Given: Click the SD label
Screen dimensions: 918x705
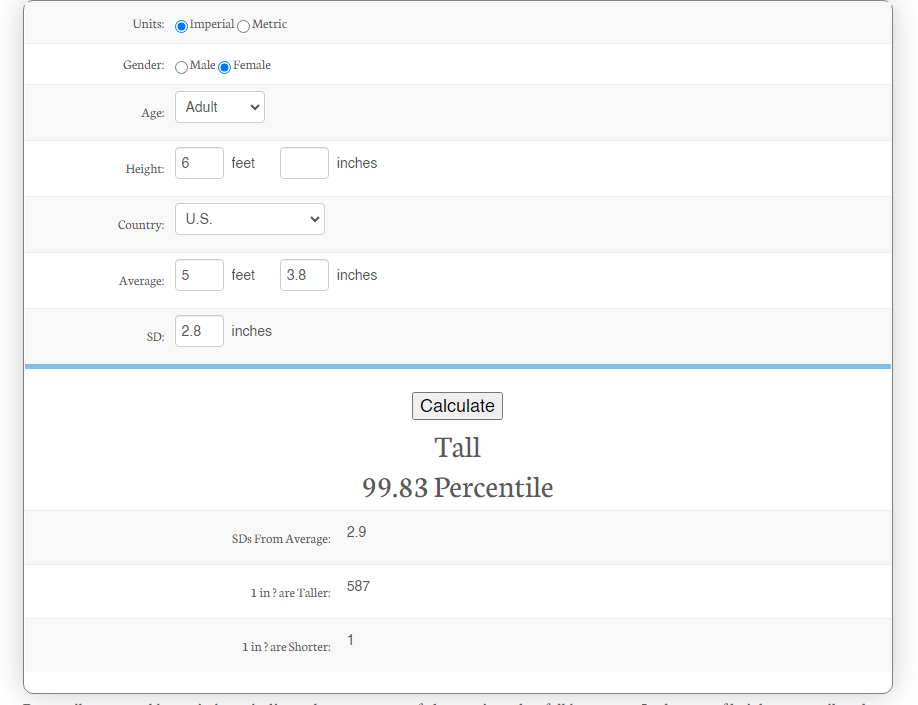Looking at the screenshot, I should click(155, 337).
